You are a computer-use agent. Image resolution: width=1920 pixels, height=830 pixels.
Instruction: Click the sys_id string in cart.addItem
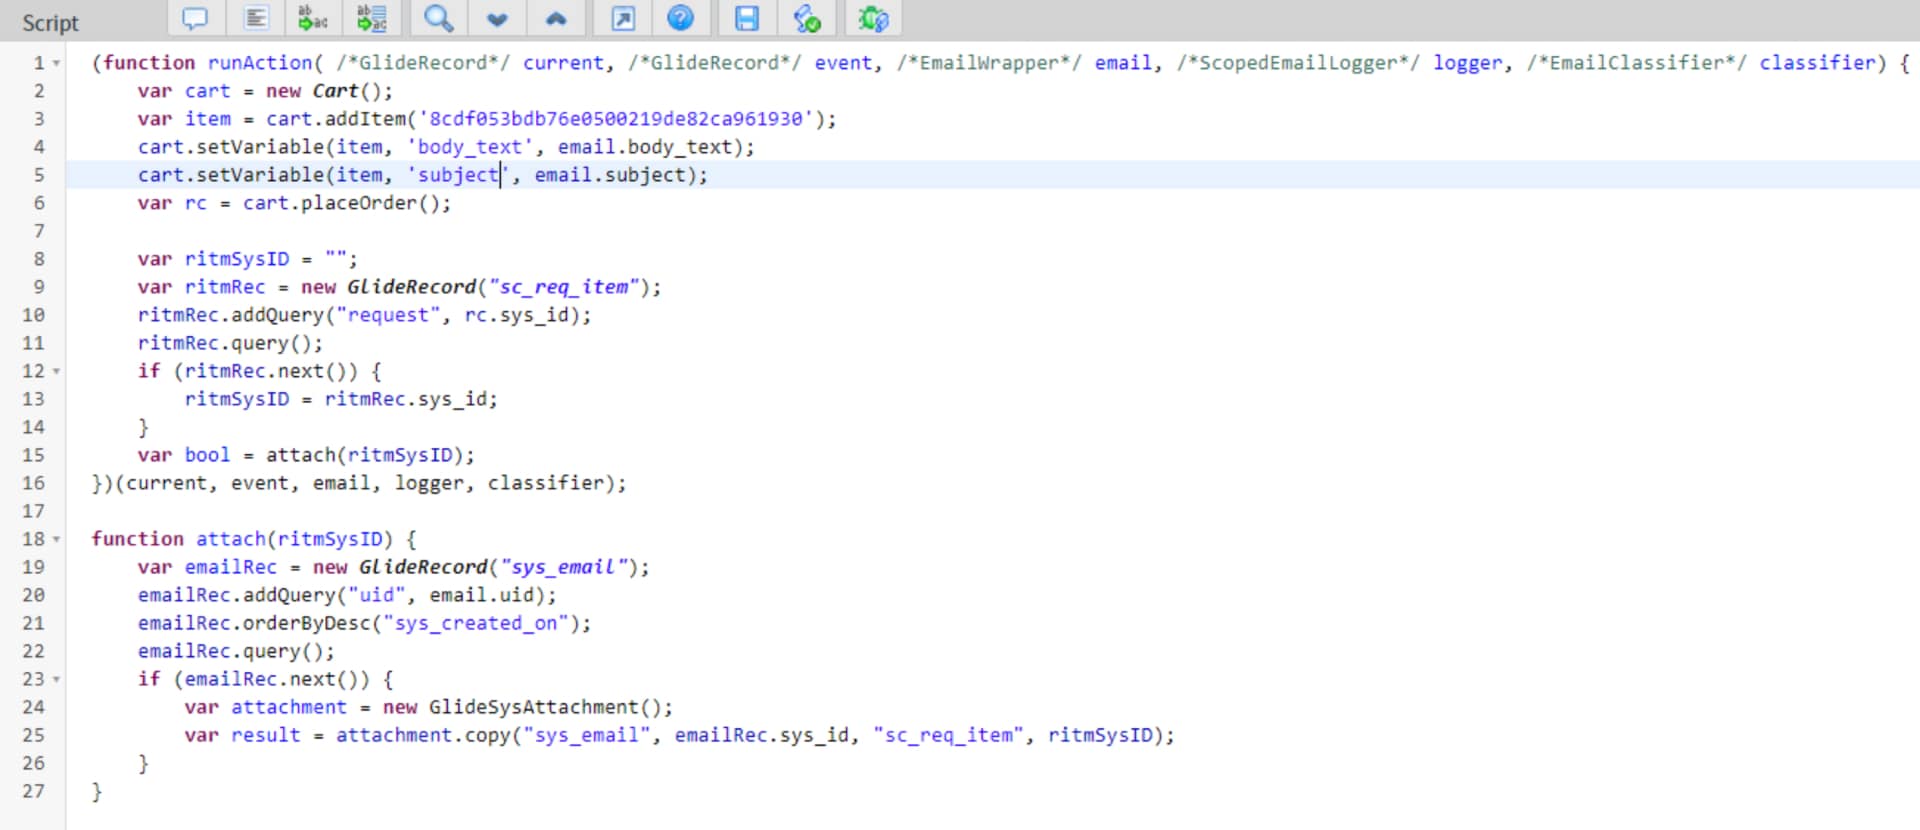click(x=617, y=119)
